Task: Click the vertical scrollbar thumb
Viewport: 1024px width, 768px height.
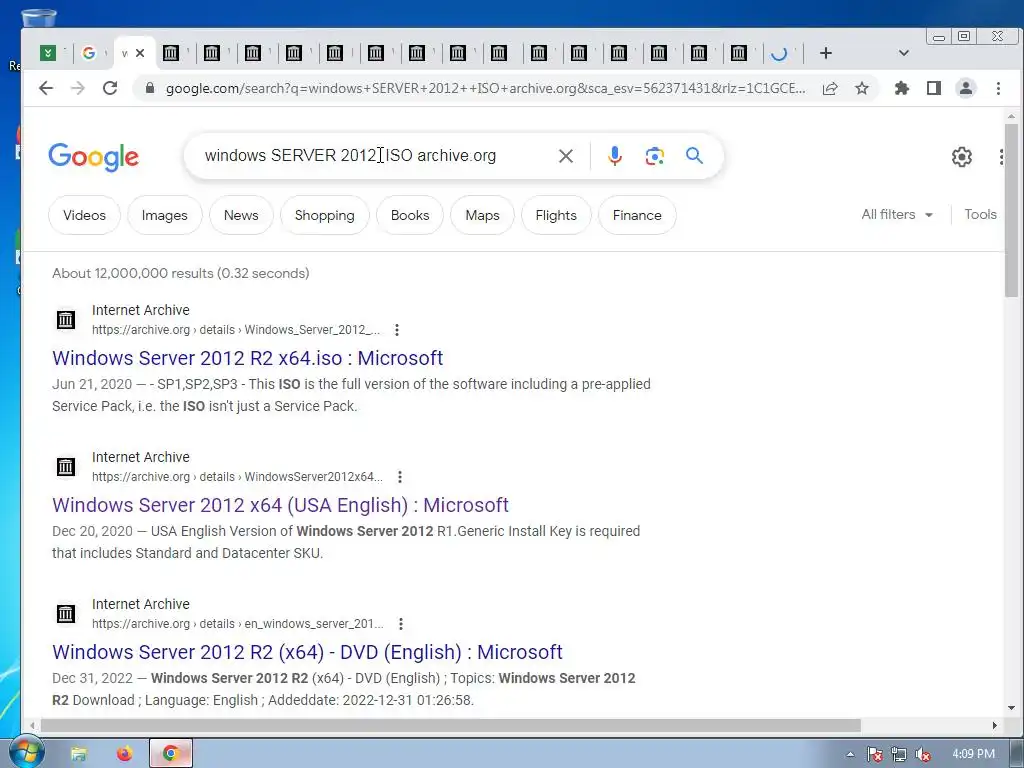Action: point(1011,209)
